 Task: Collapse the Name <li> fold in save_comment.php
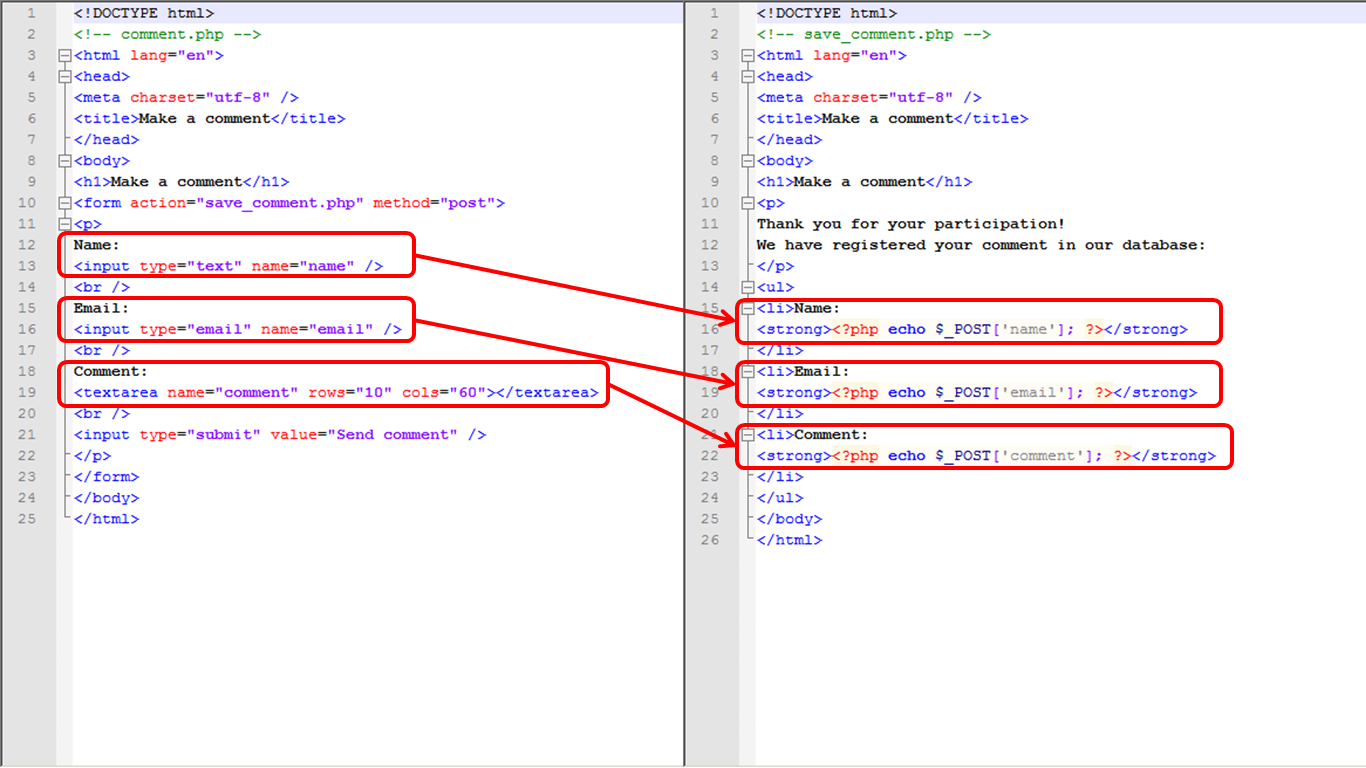[748, 308]
